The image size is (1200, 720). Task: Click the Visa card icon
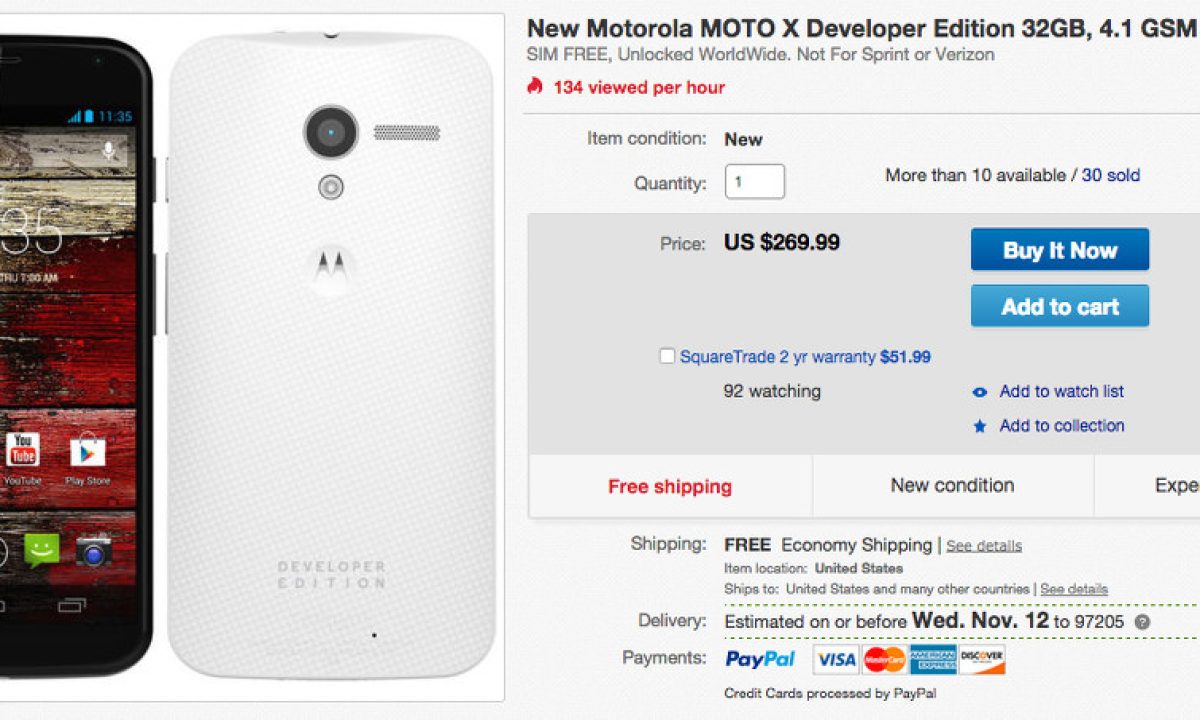[836, 659]
